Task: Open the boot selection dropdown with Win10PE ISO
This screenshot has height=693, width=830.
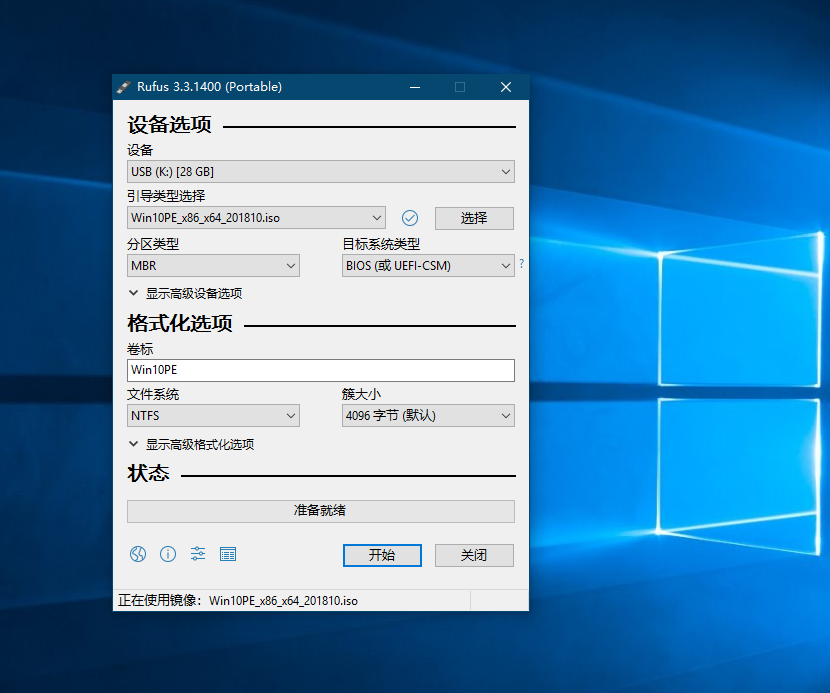Action: tap(256, 218)
